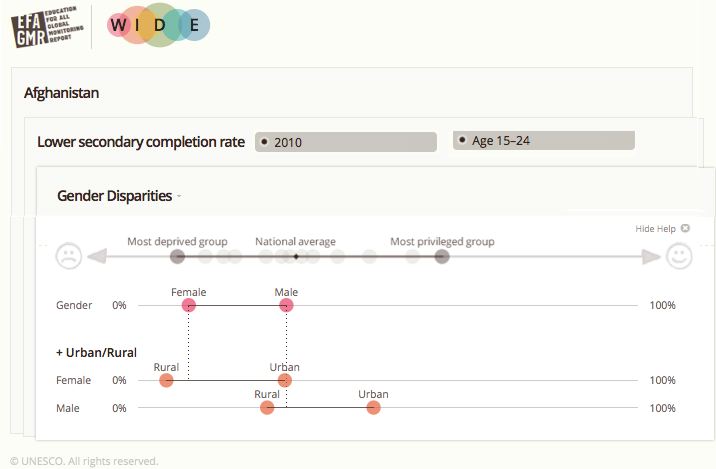Viewport: 716px width, 469px height.
Task: Click the EFA GMR logo
Action: (x=47, y=26)
